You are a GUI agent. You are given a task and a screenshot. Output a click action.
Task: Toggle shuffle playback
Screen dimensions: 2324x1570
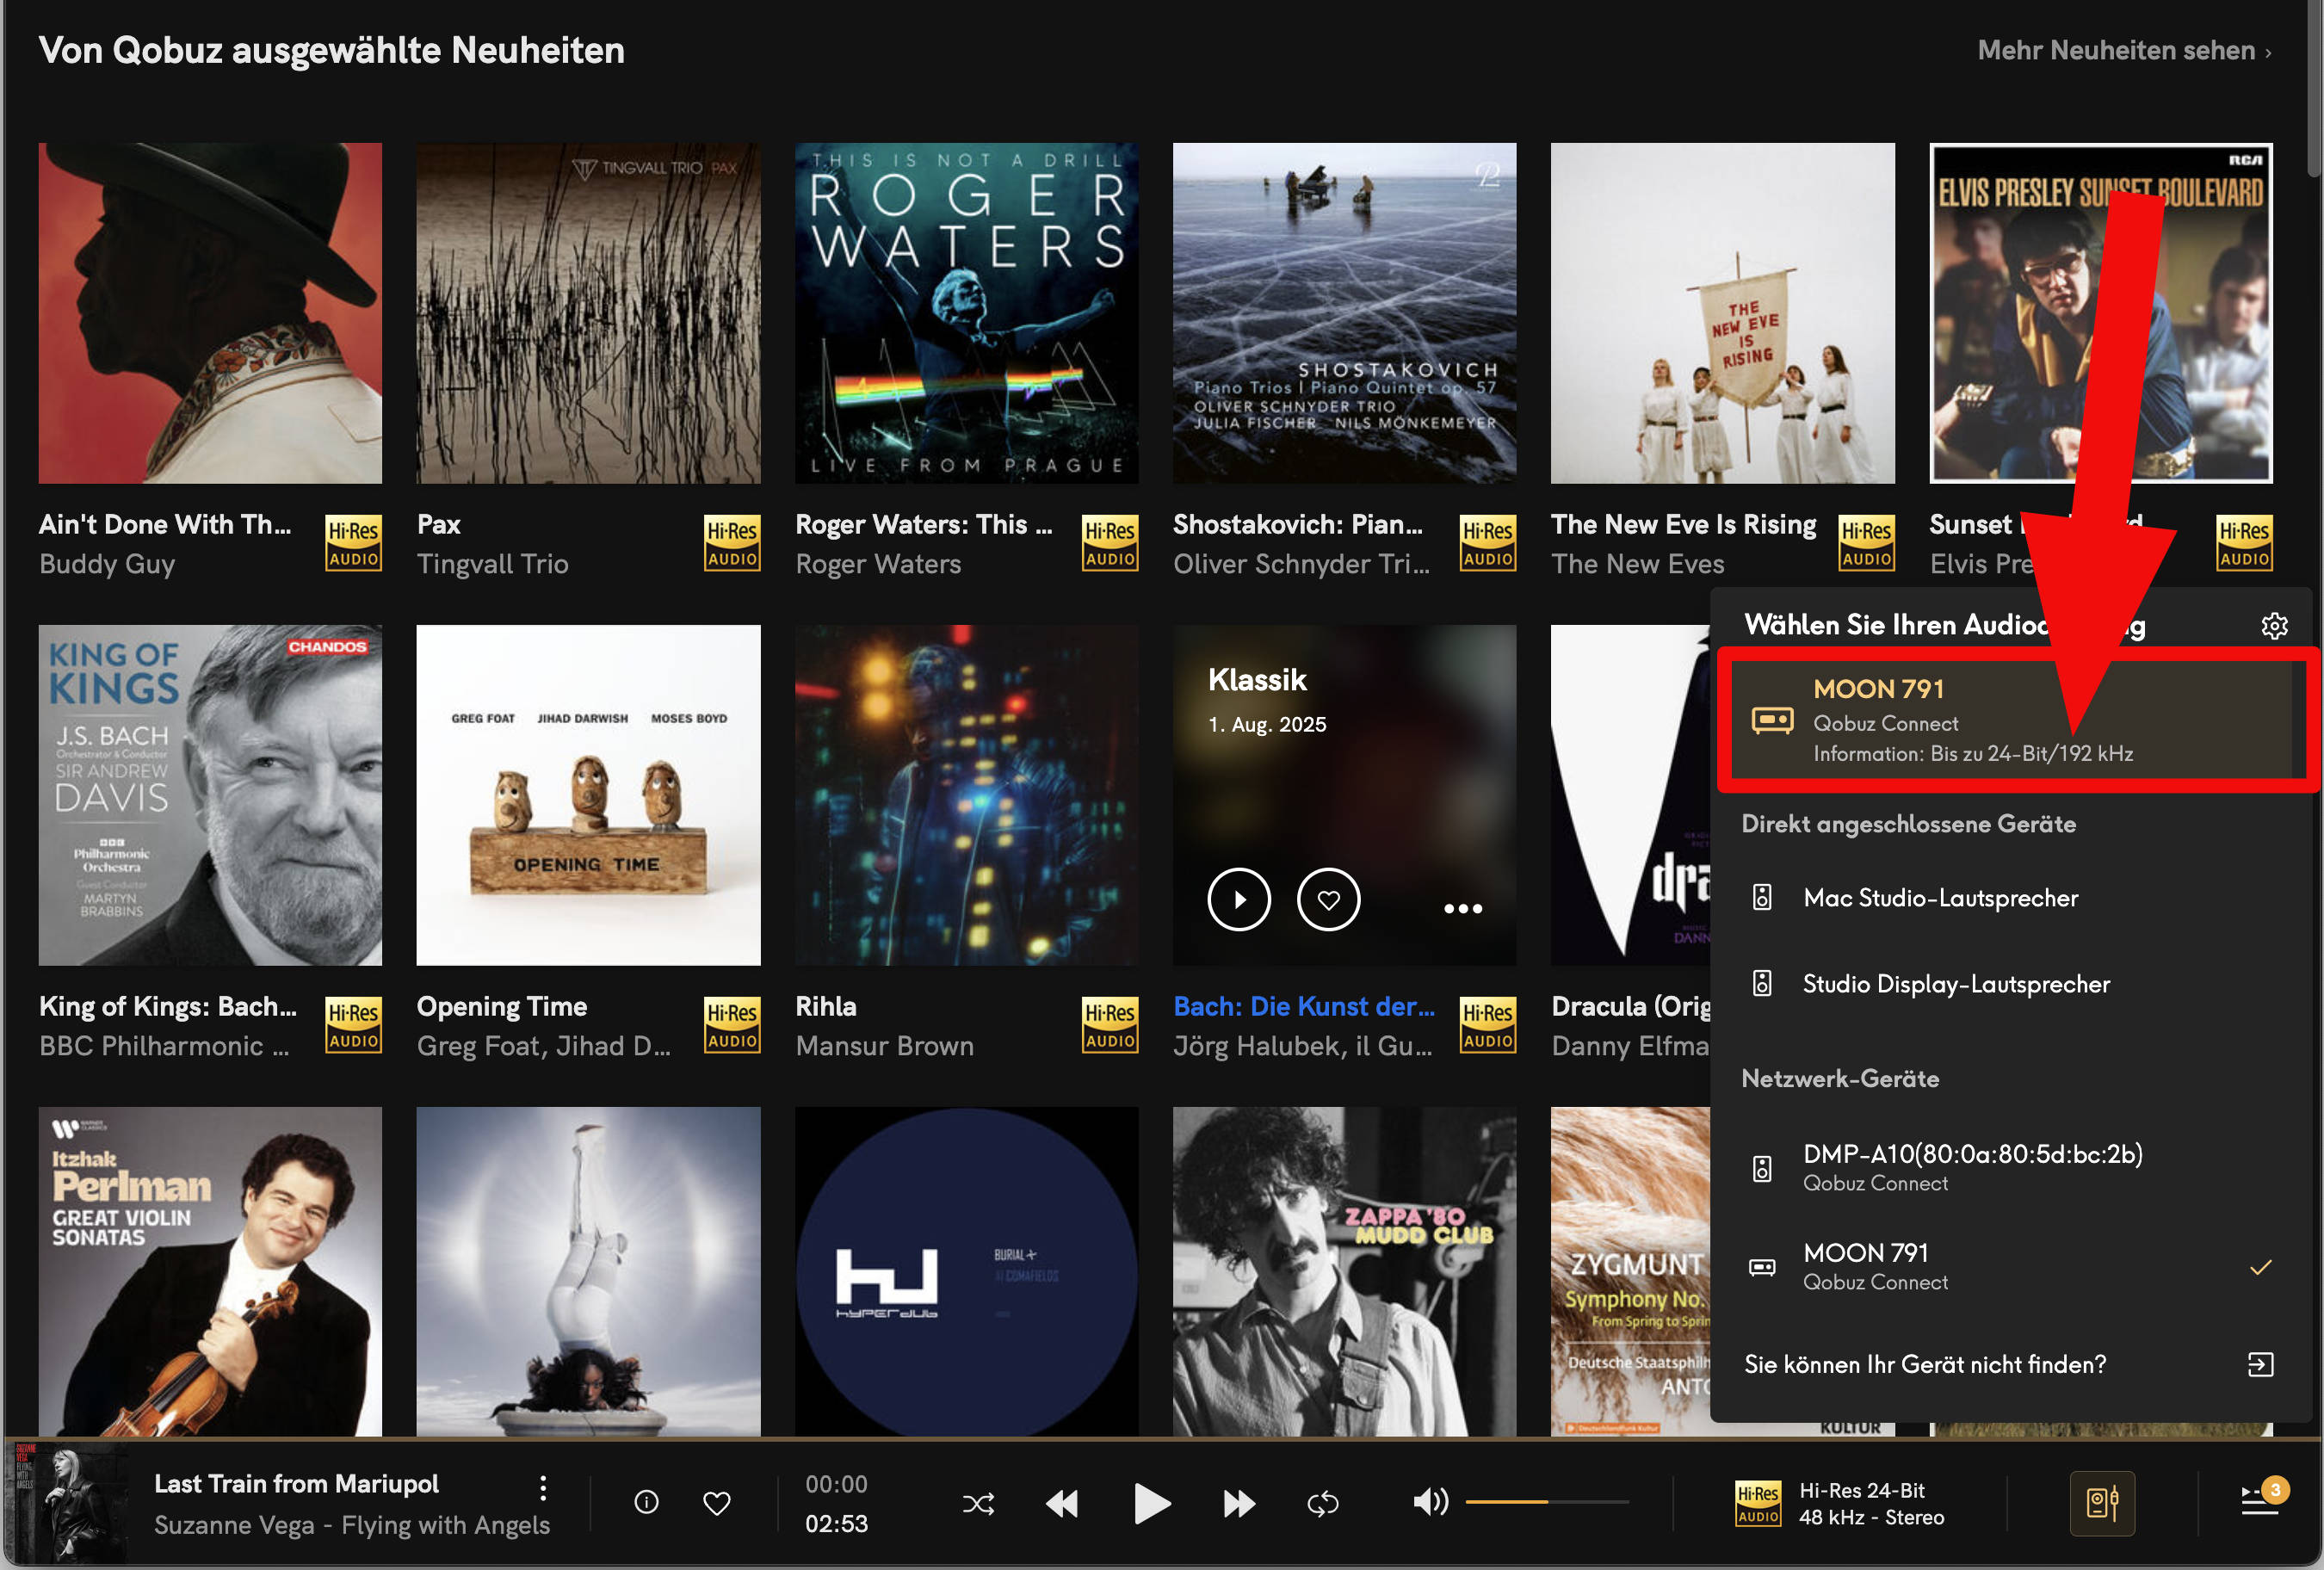coord(978,1503)
